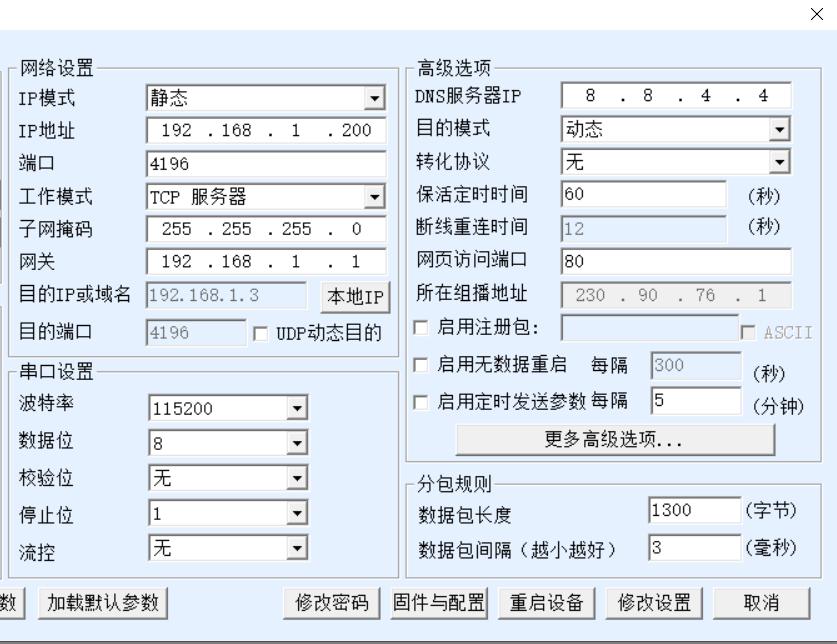Close the settings dialog window
Screen dimensions: 837x644
click(816, 14)
